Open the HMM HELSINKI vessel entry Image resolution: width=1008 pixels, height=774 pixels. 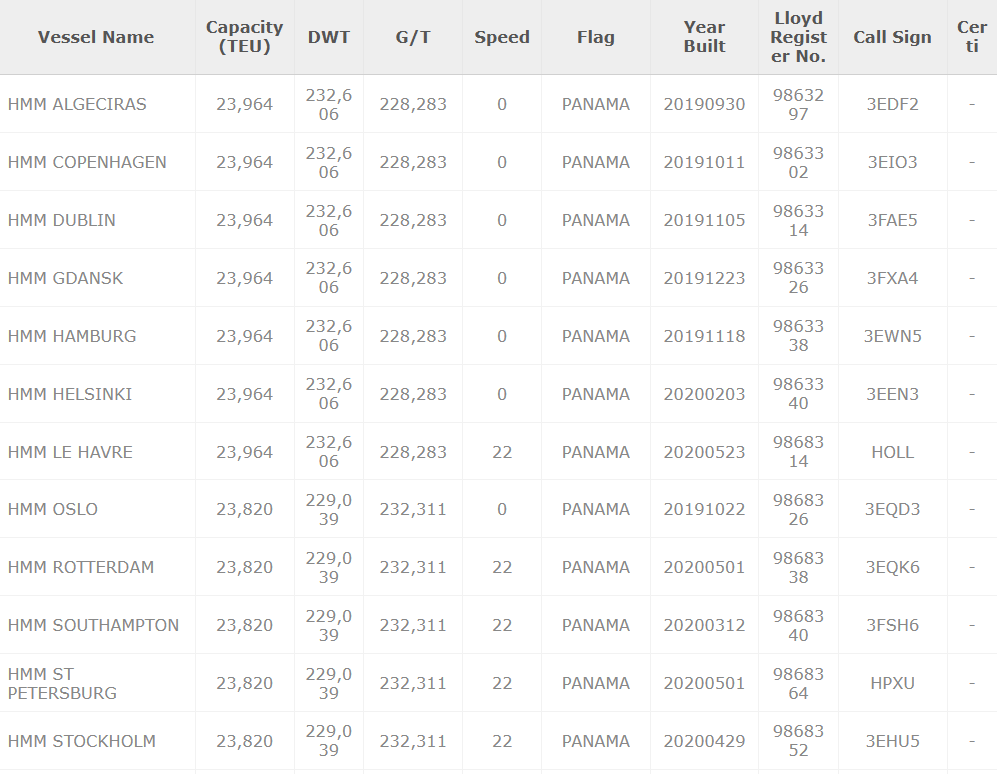70,394
